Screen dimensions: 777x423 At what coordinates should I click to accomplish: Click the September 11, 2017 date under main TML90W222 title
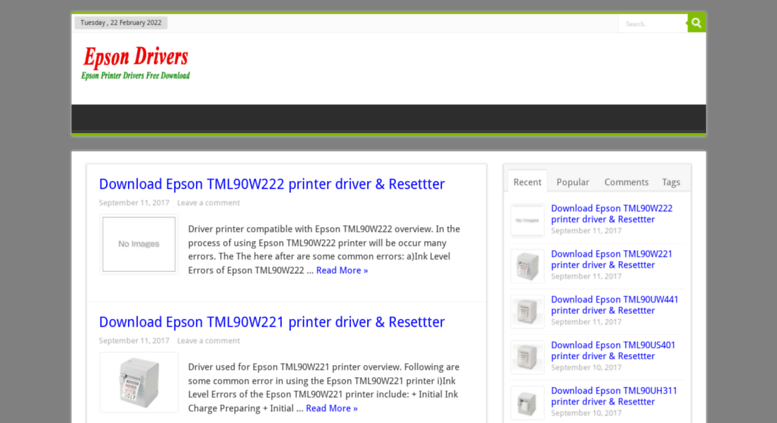(134, 203)
